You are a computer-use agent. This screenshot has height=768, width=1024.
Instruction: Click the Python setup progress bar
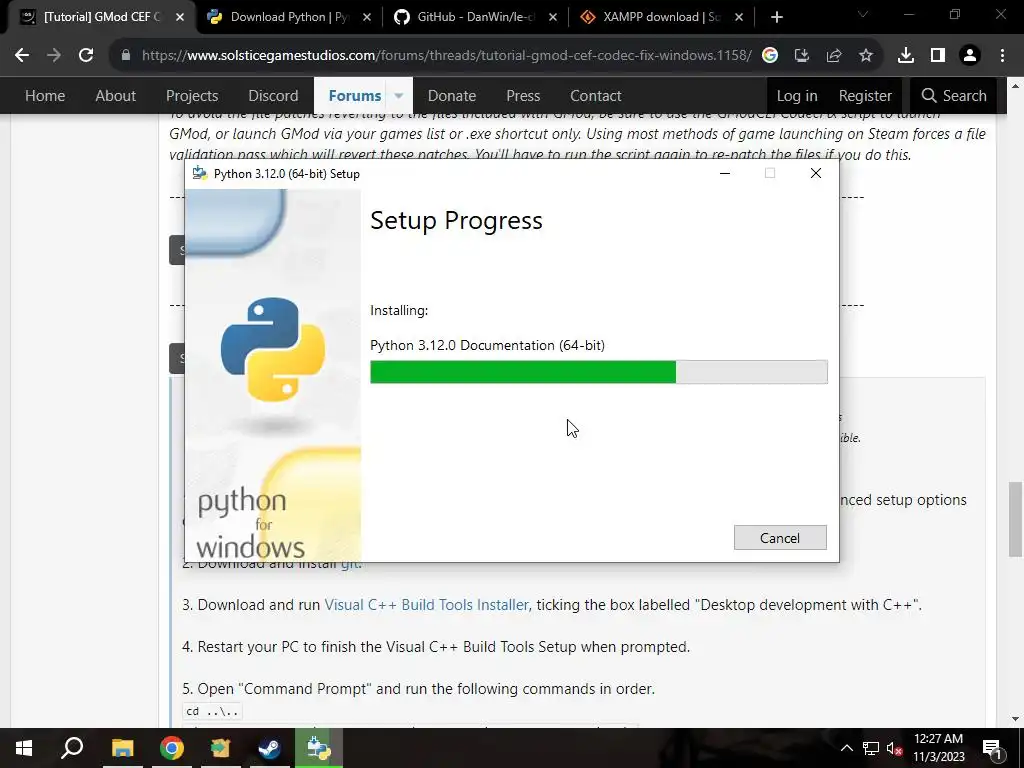click(x=599, y=372)
